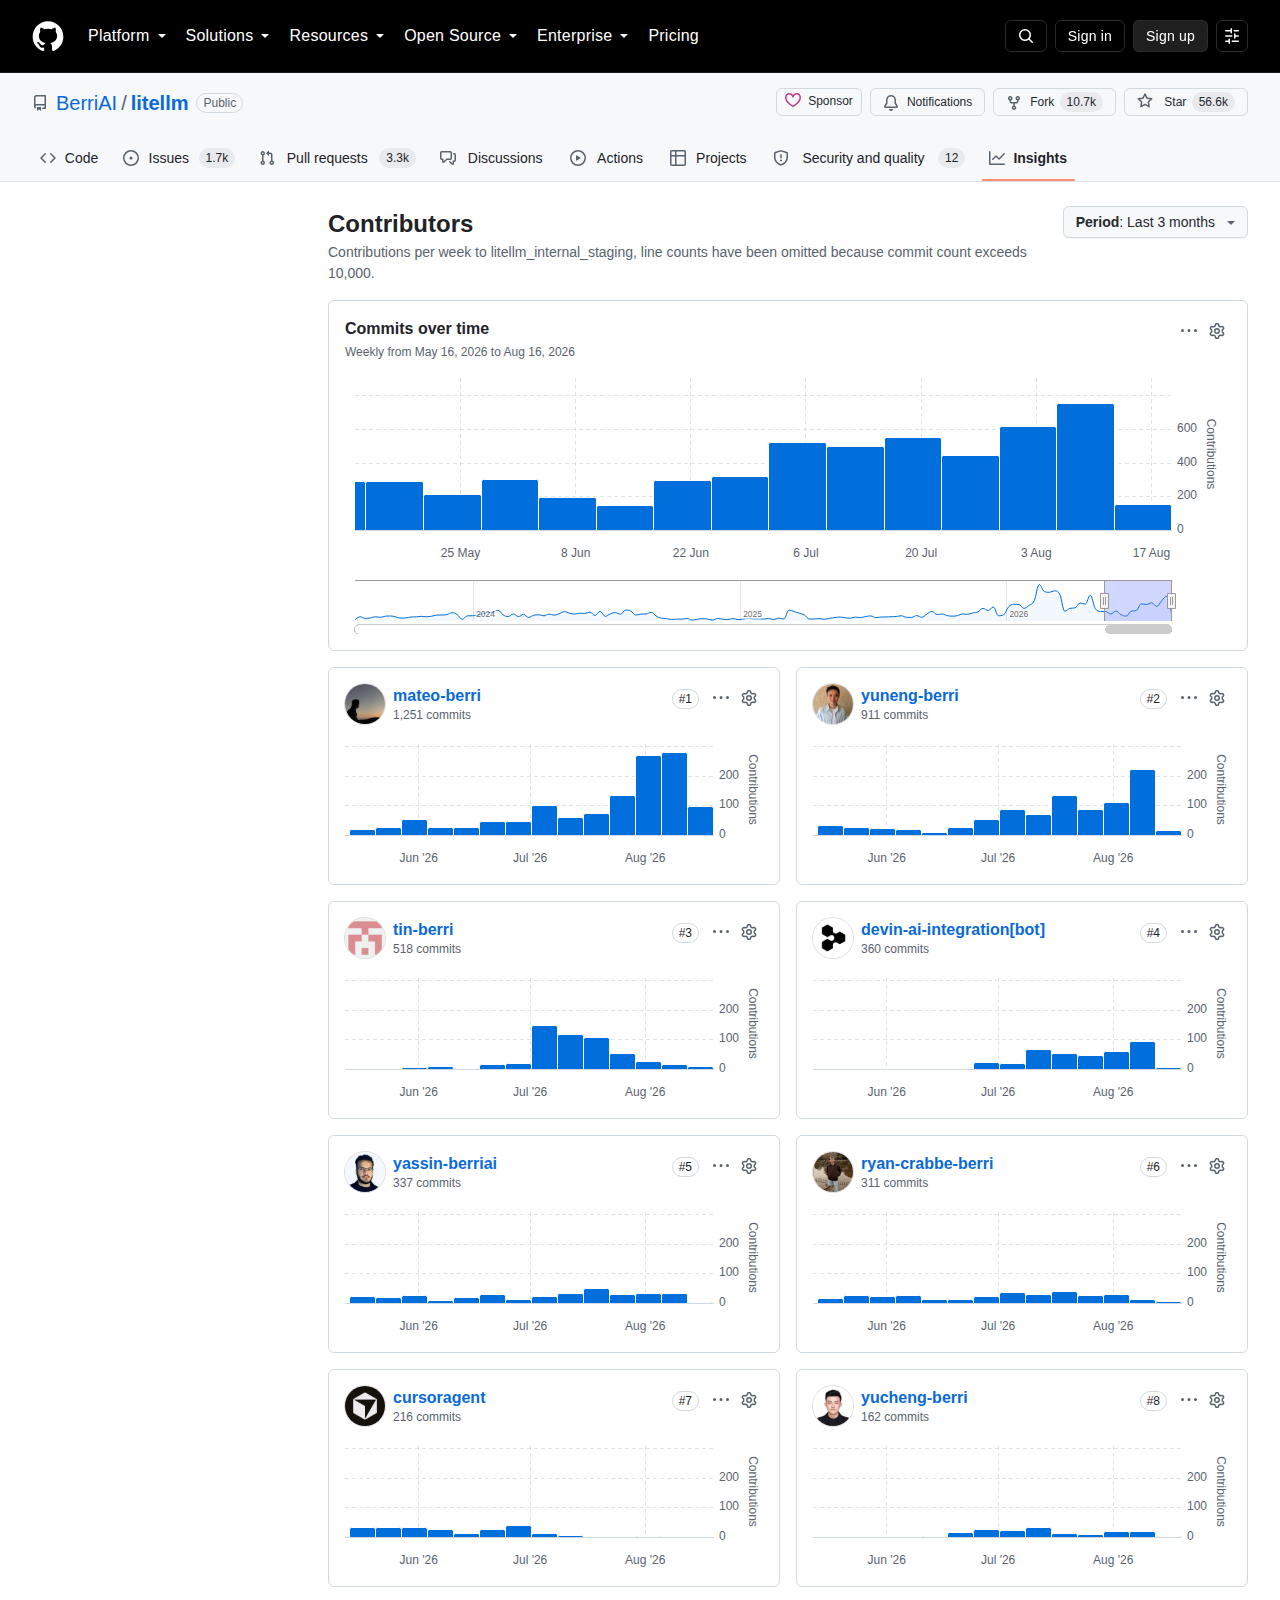Open the Period Last 3 months dropdown

1155,222
